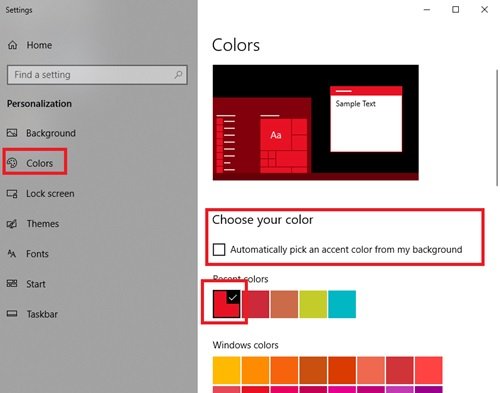The height and width of the screenshot is (393, 500).
Task: Click the Colors palette icon
Action: 12,163
